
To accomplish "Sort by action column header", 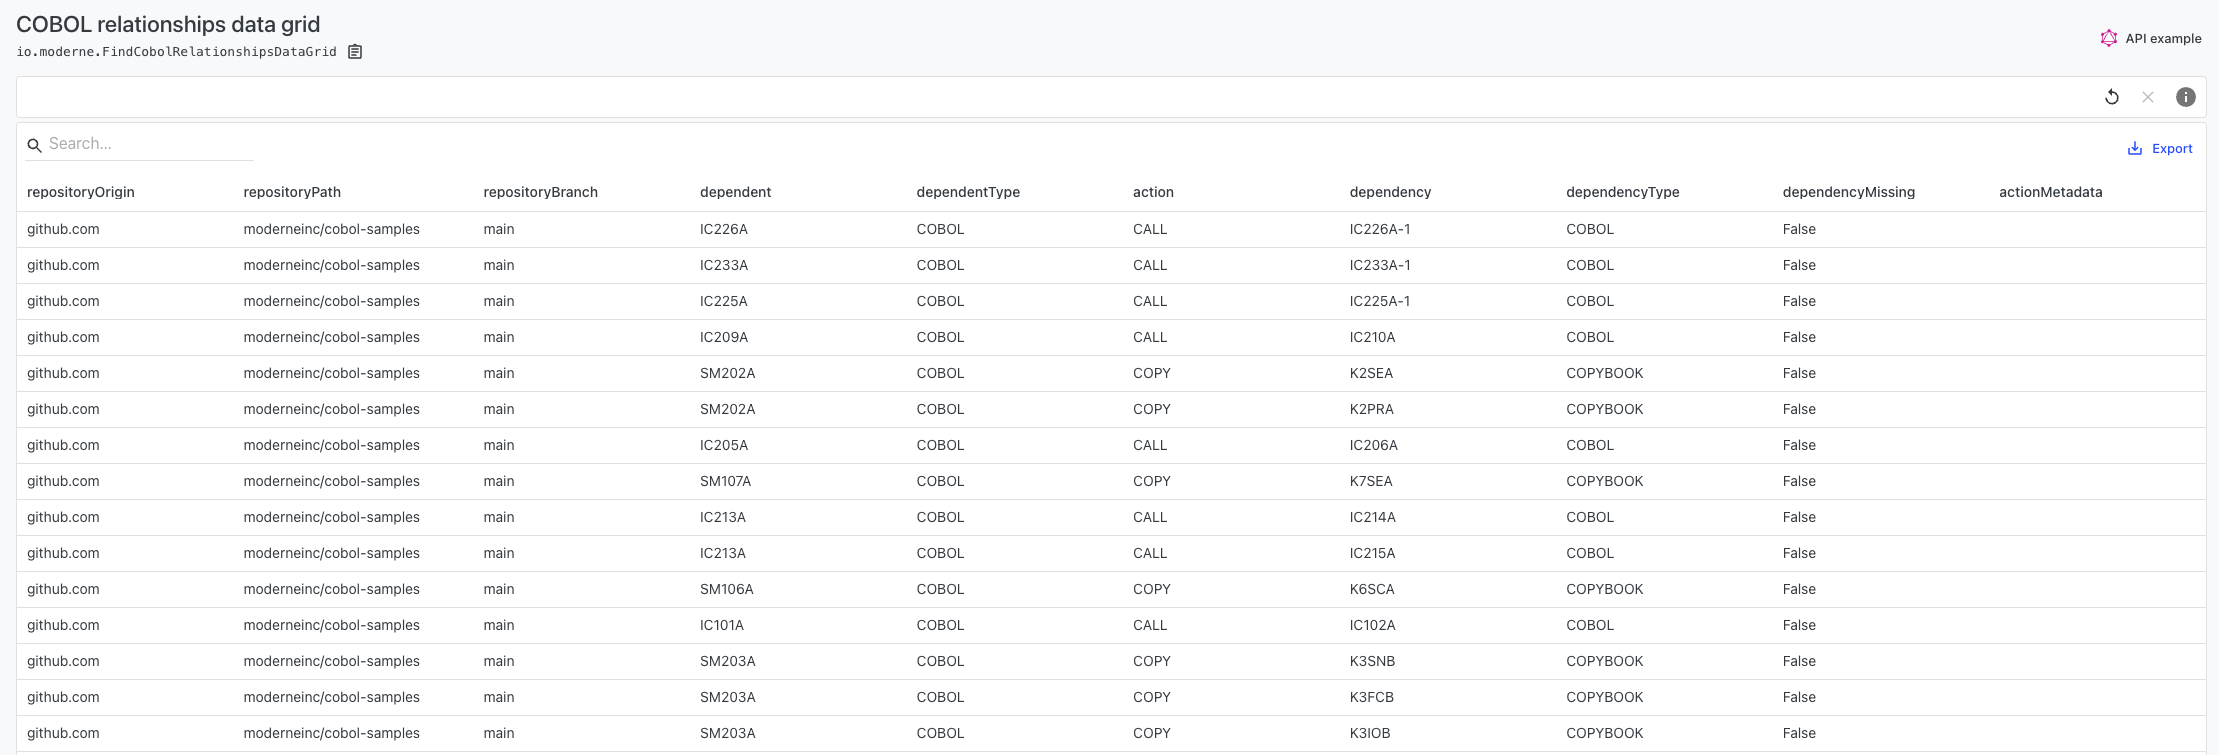I will (x=1153, y=192).
